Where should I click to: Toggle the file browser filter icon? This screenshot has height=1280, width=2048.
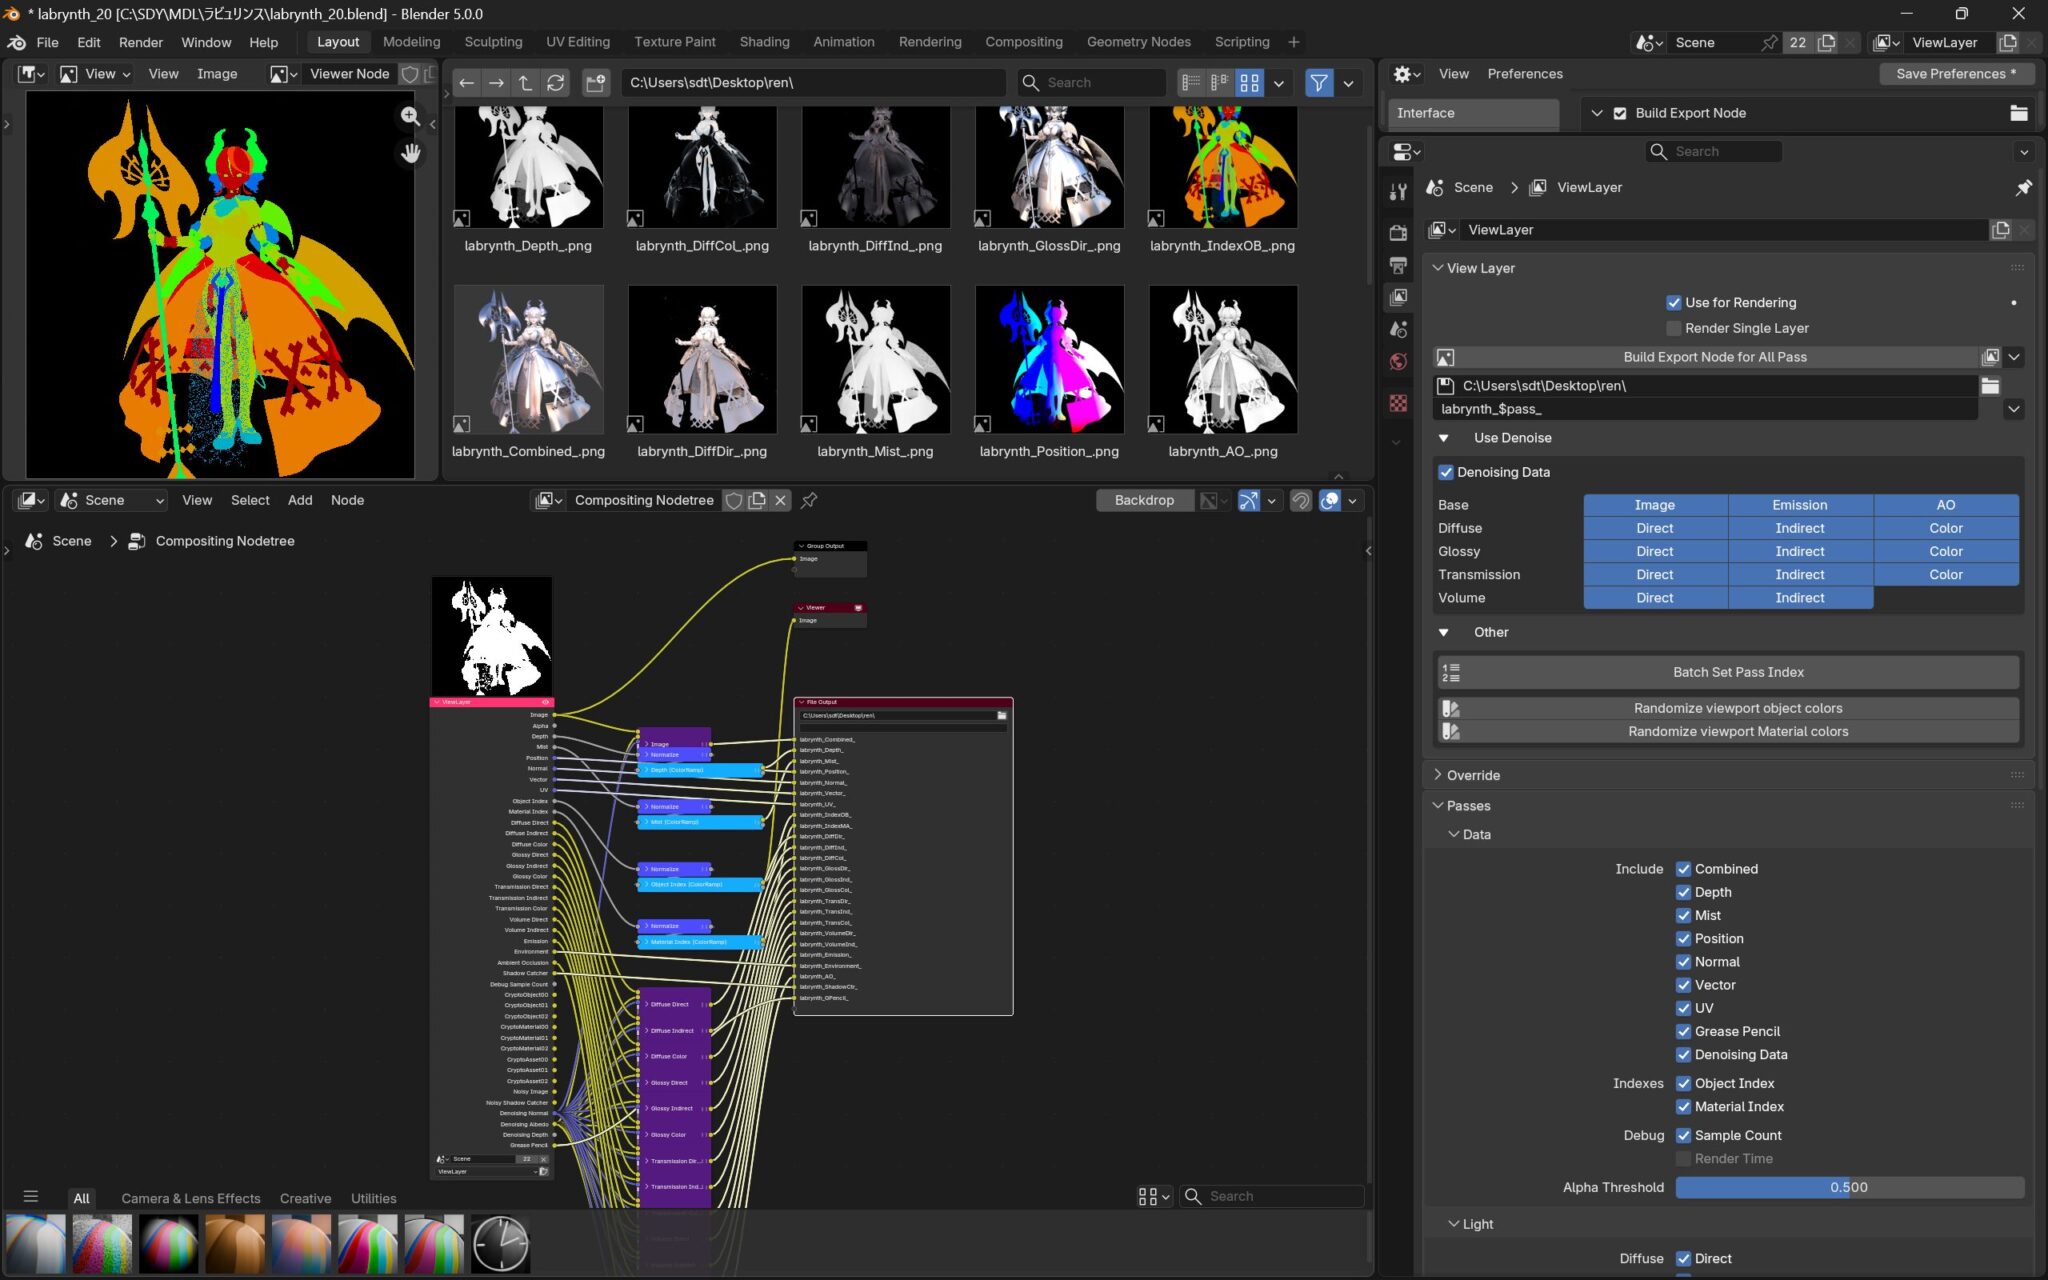click(1319, 83)
